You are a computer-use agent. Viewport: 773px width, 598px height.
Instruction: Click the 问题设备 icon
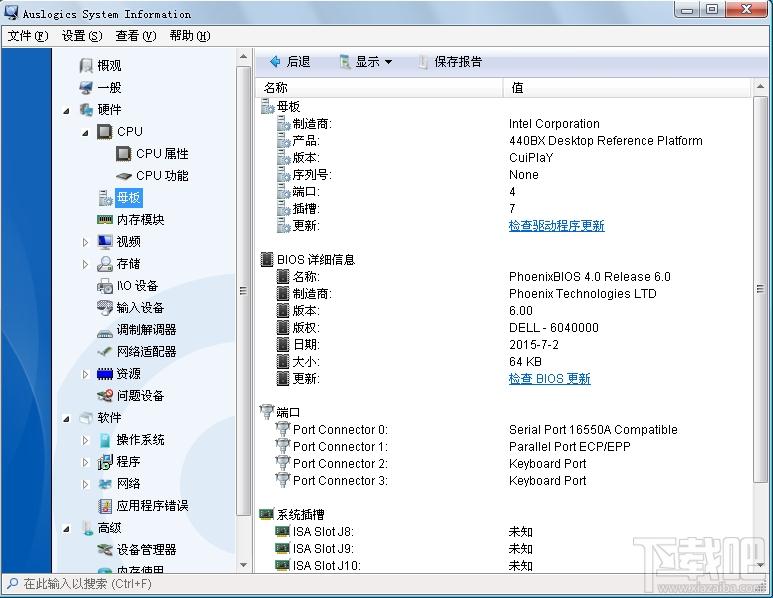[105, 395]
